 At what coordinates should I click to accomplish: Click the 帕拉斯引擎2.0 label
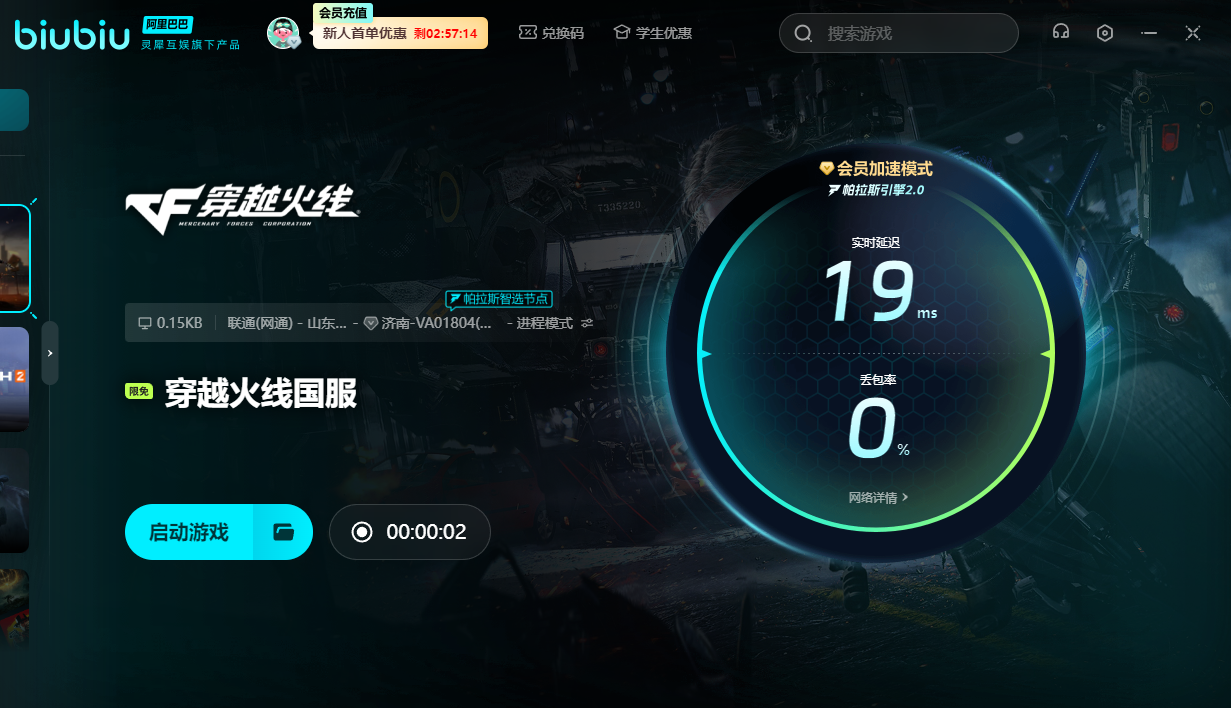click(x=875, y=190)
